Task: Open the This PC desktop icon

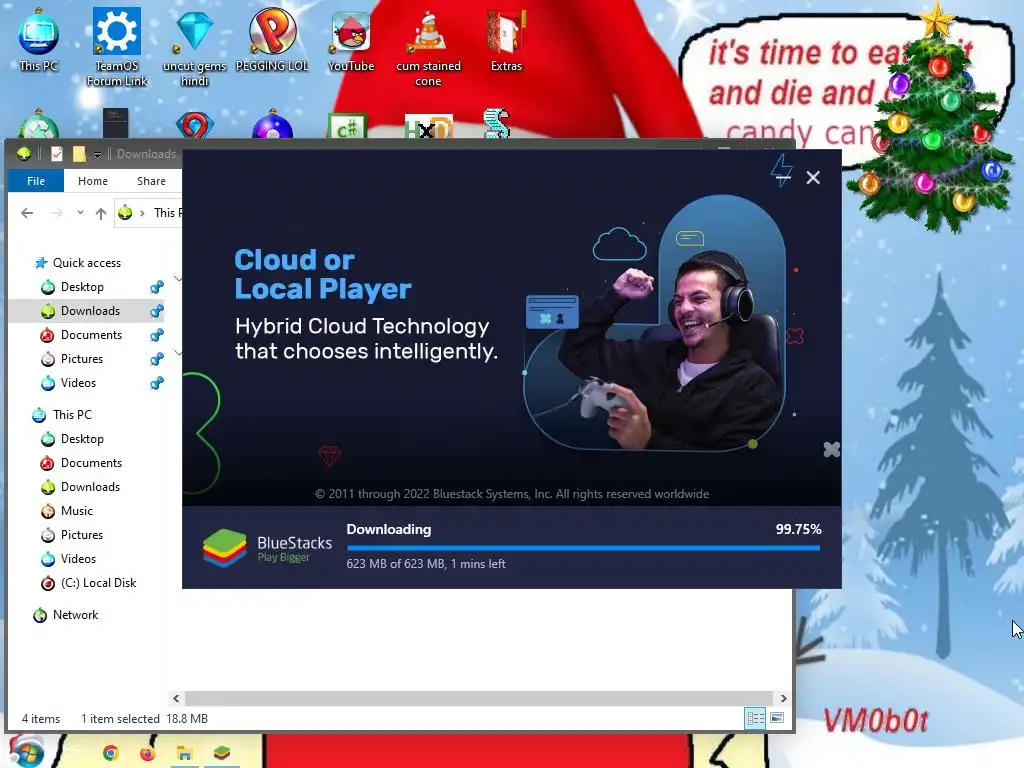Action: pyautogui.click(x=39, y=40)
